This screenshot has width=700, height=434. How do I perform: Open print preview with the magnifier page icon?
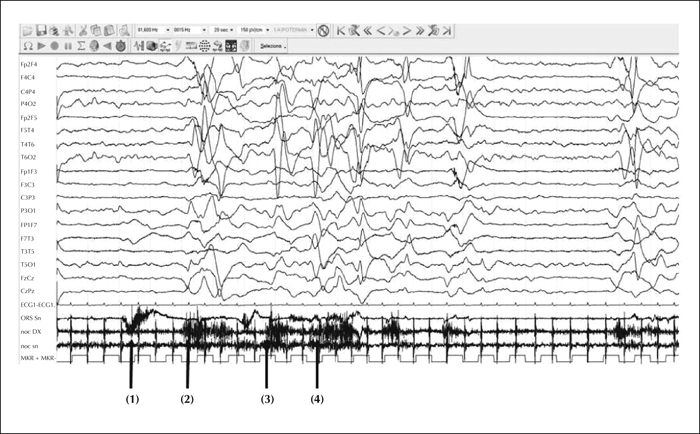pos(125,30)
